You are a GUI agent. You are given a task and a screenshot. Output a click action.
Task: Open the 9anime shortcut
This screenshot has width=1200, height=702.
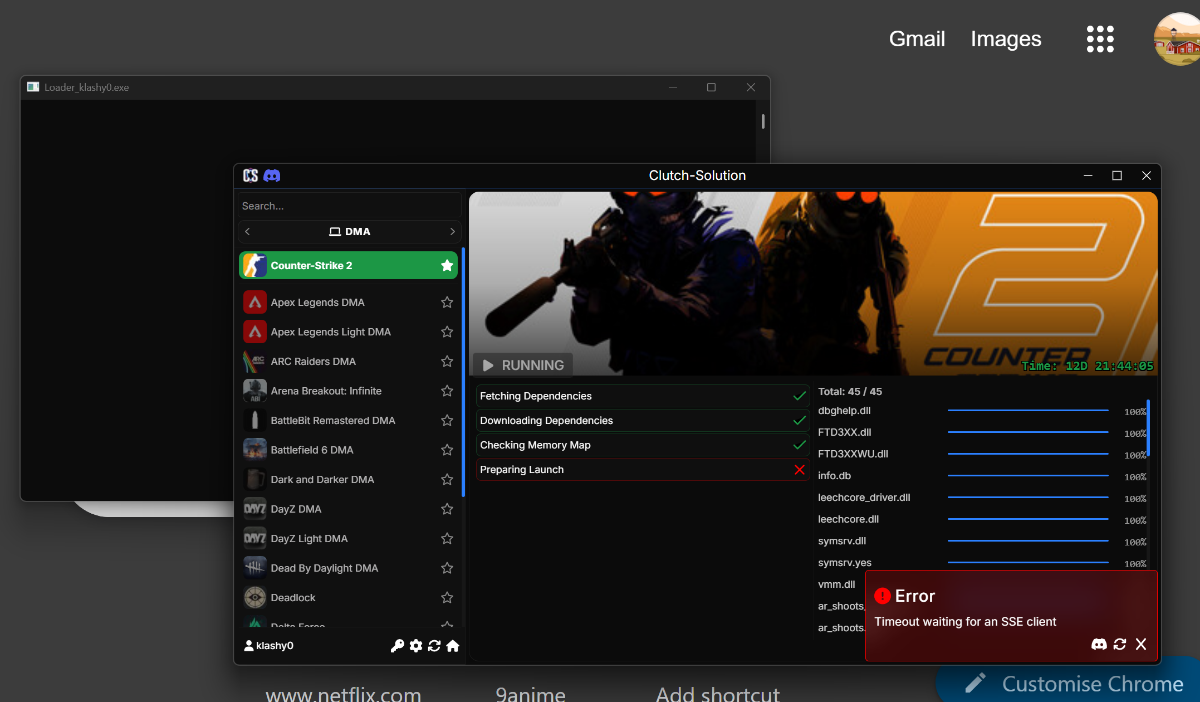(x=530, y=693)
